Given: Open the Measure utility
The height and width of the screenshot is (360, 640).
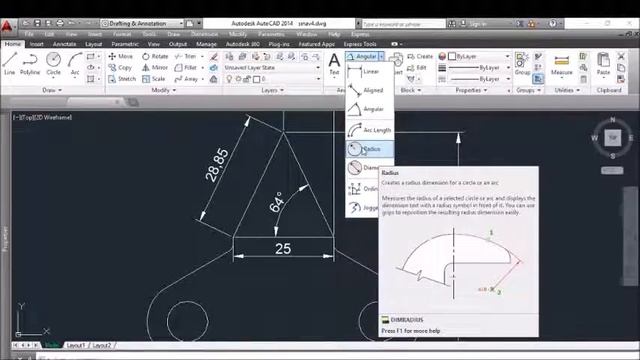Looking at the screenshot, I should (562, 64).
